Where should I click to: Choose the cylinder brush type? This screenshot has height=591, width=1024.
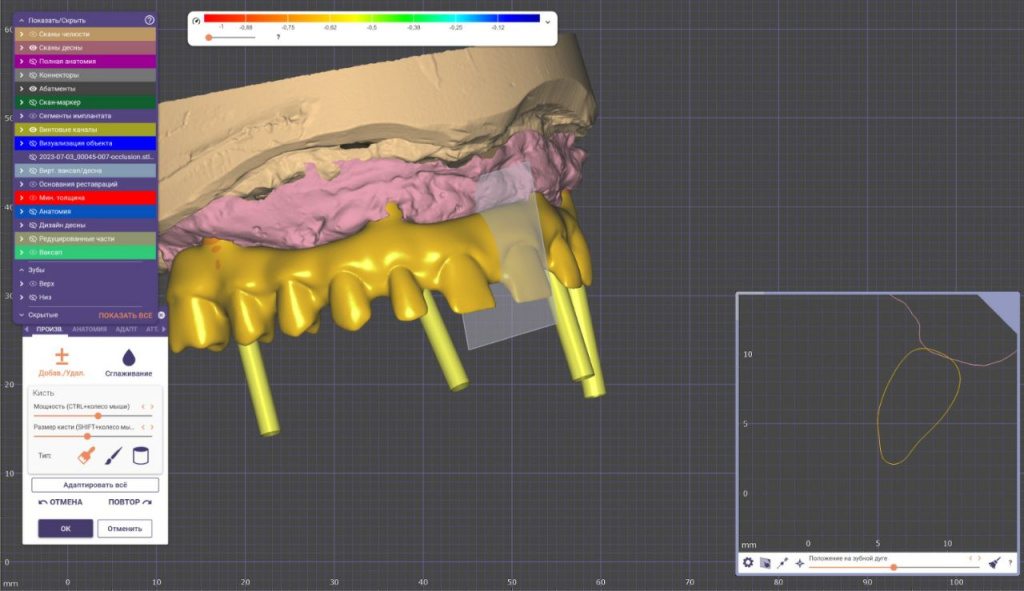tap(141, 456)
